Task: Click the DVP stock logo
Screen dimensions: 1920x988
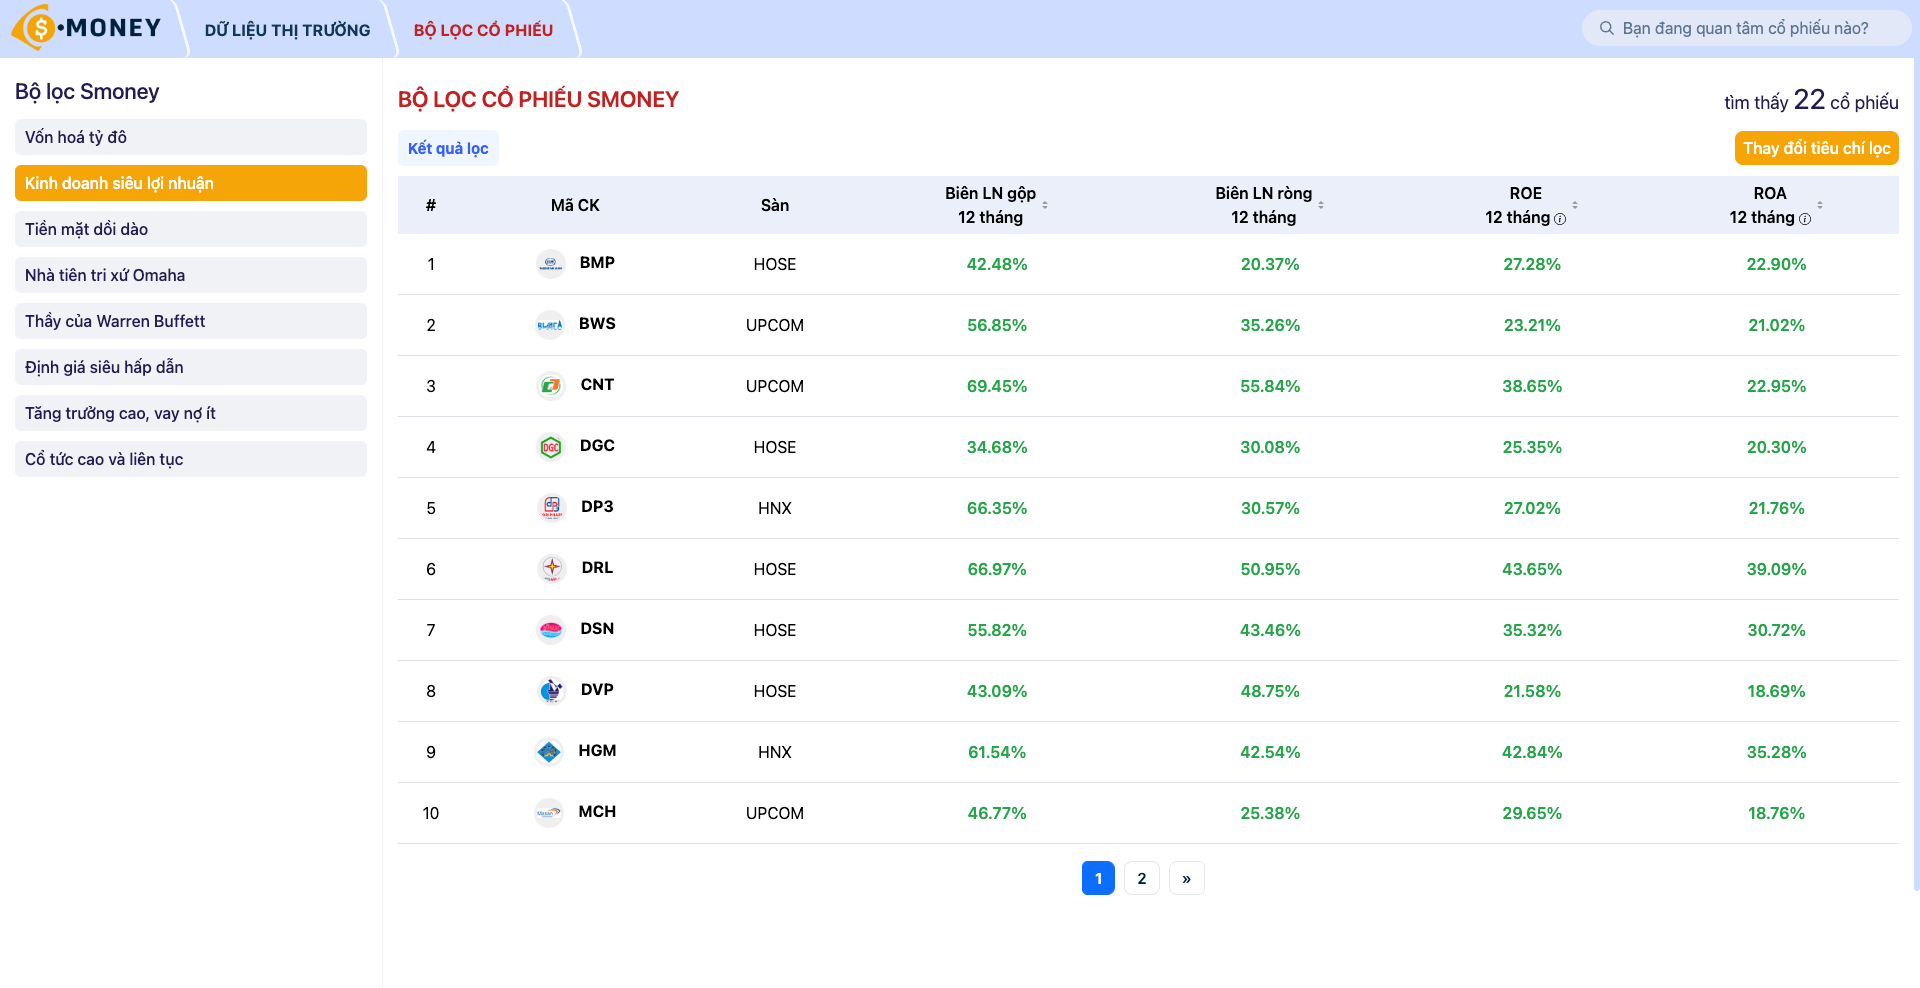Action: point(550,691)
